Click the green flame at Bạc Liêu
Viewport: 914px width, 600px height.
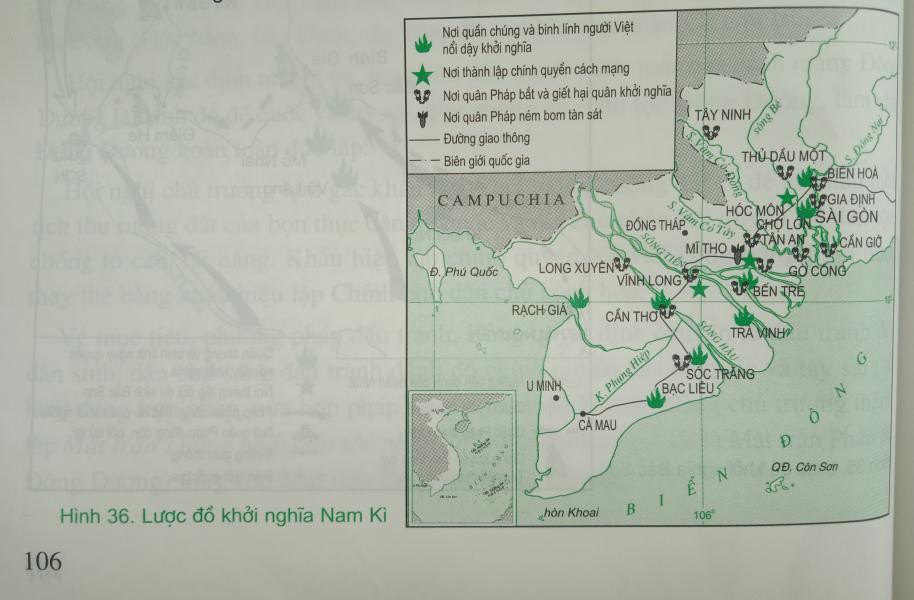[x=656, y=398]
